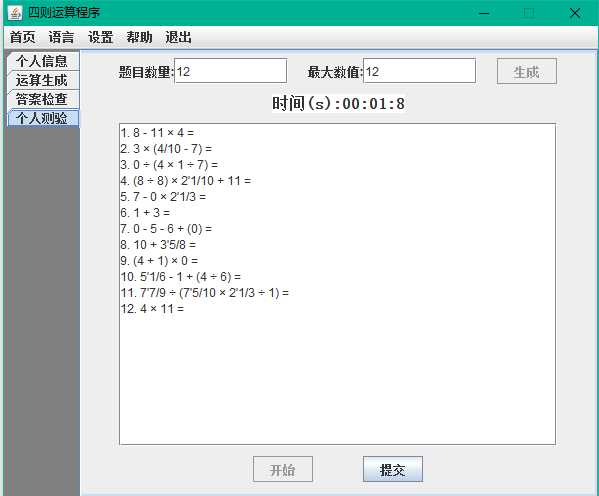Image resolution: width=599 pixels, height=496 pixels.
Task: Submit answers with the 提交 button
Action: pos(393,469)
